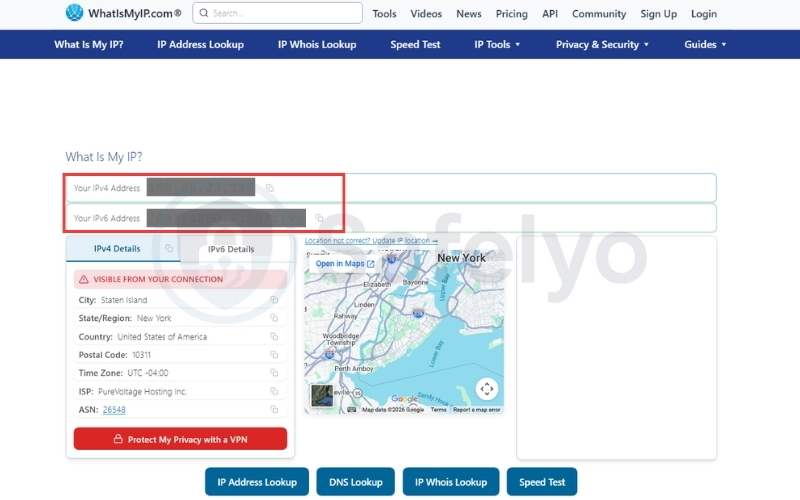Image resolution: width=800 pixels, height=500 pixels.
Task: Expand the IP Tools dropdown menu
Action: tap(497, 44)
